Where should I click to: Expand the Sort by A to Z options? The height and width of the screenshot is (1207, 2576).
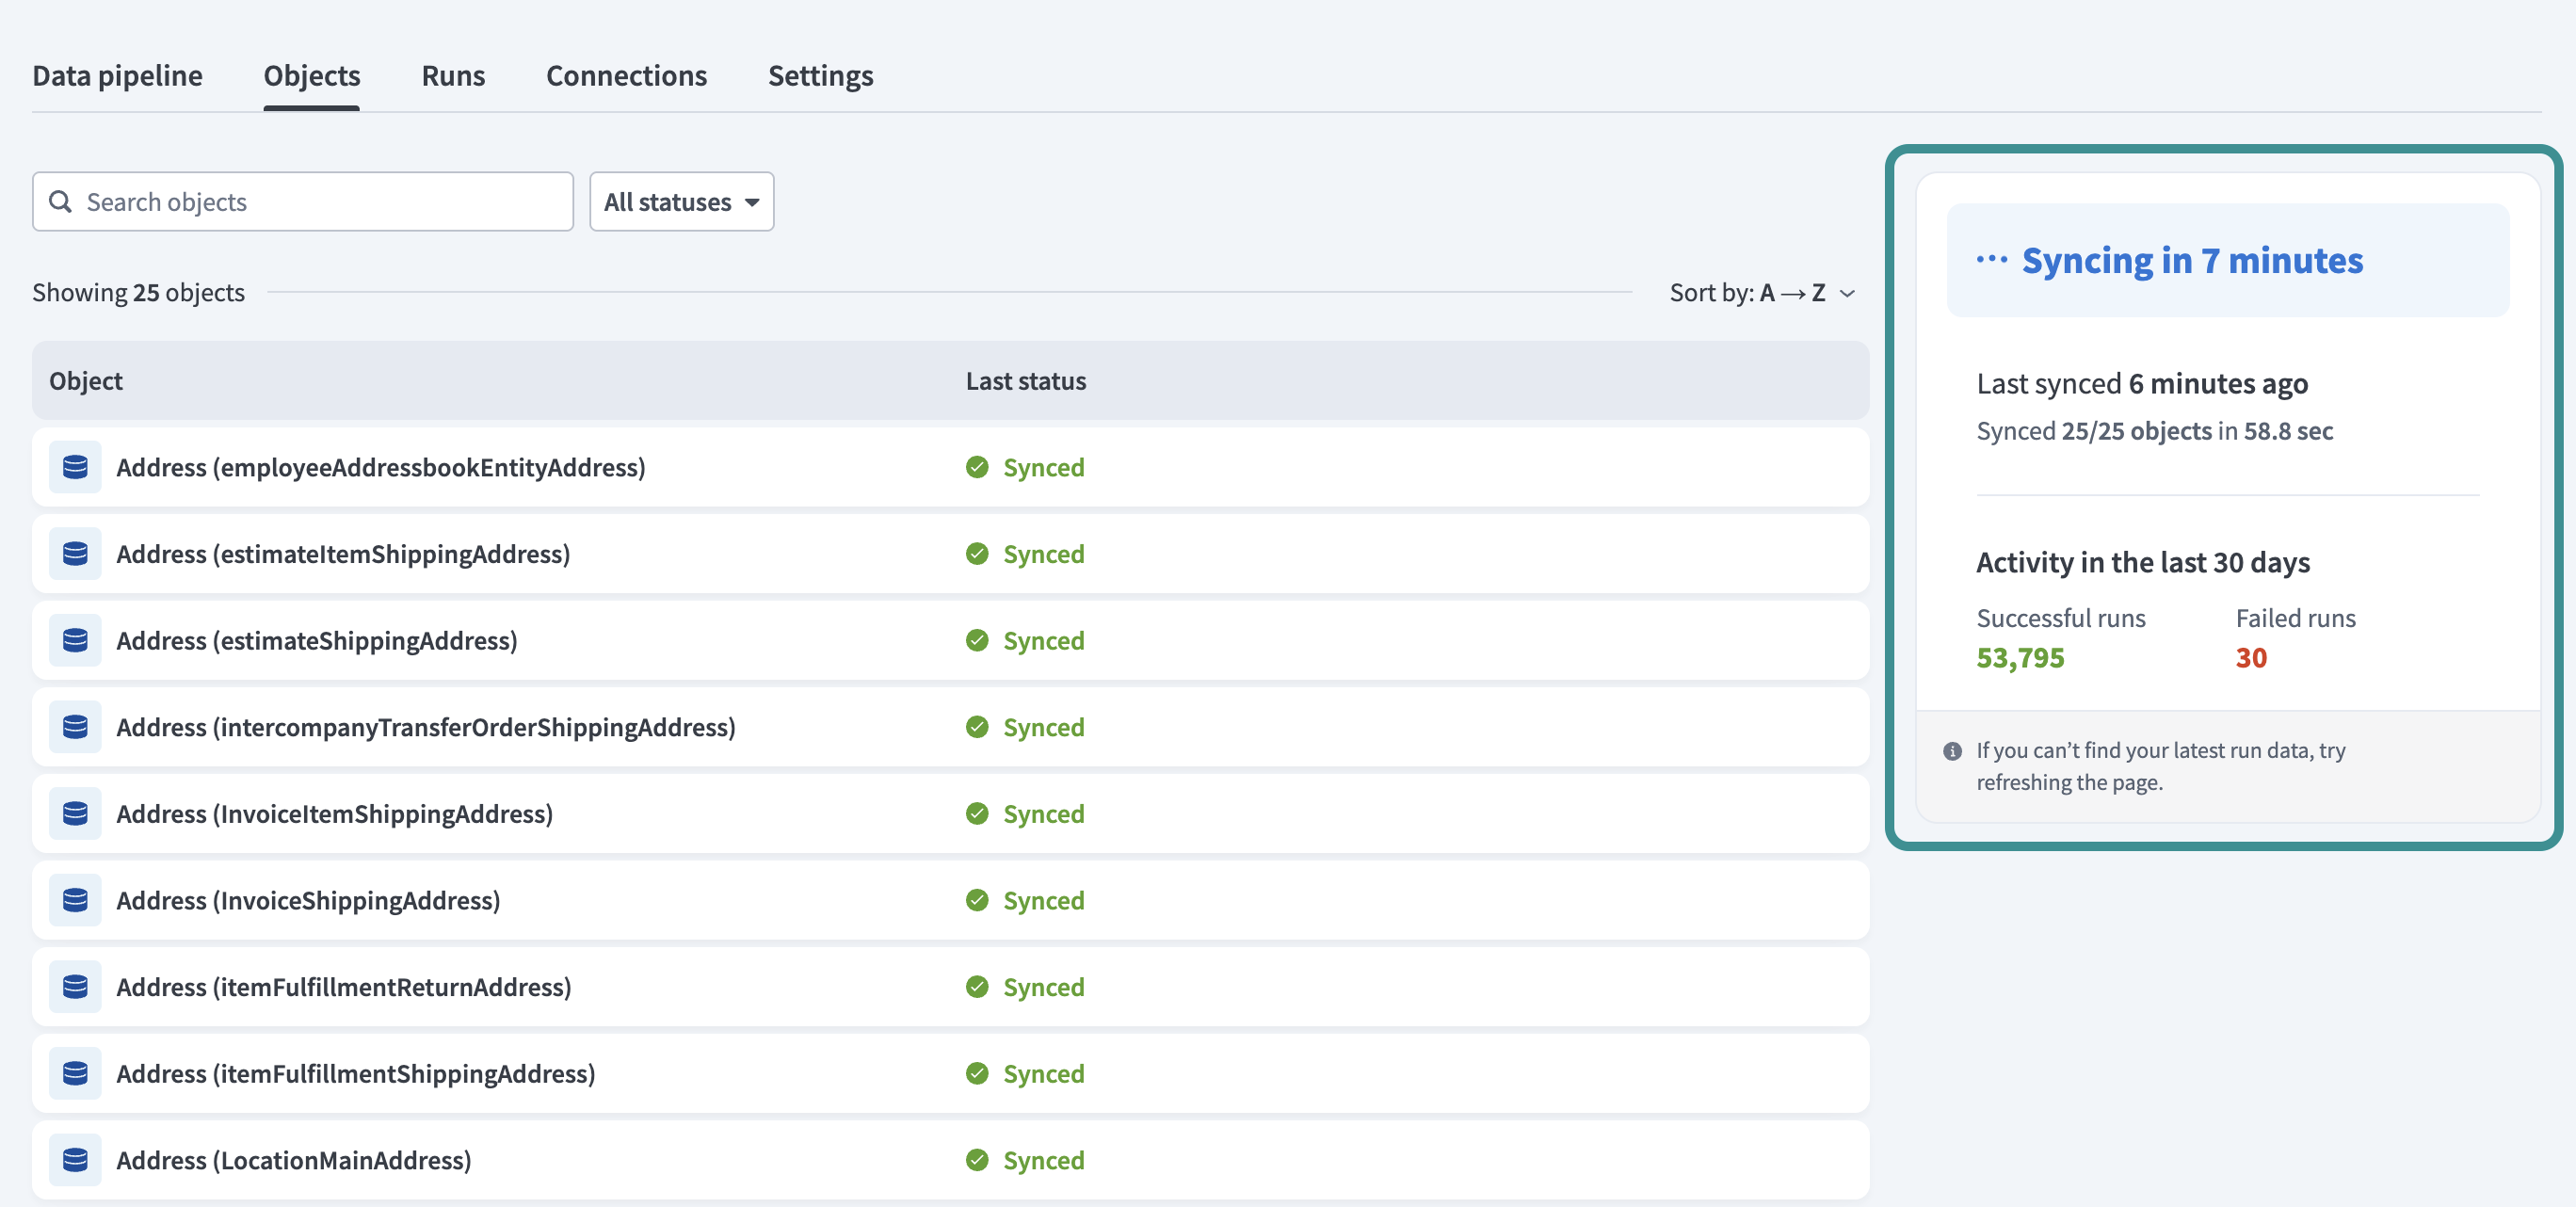point(1846,293)
